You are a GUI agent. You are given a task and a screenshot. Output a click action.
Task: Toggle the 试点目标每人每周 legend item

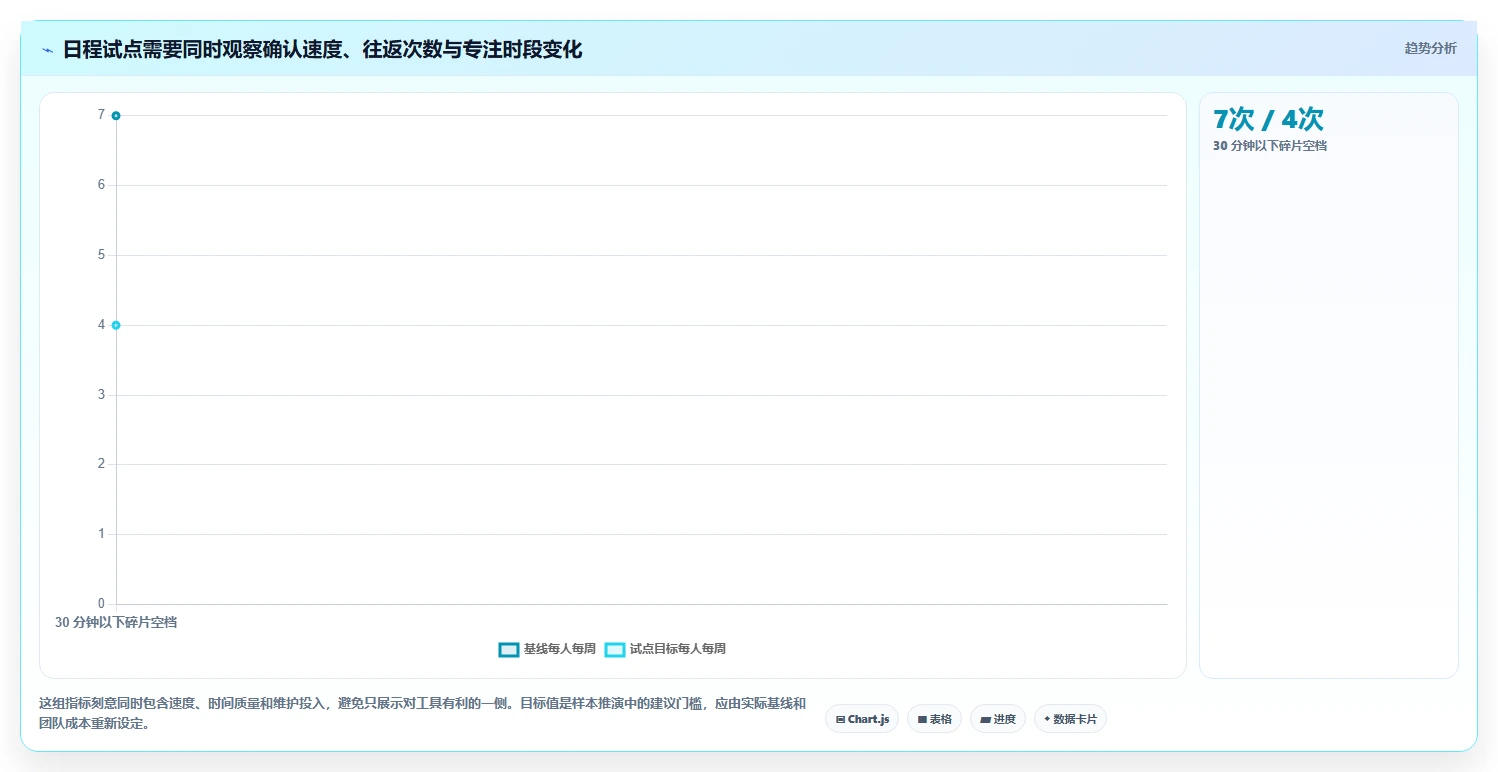[665, 649]
